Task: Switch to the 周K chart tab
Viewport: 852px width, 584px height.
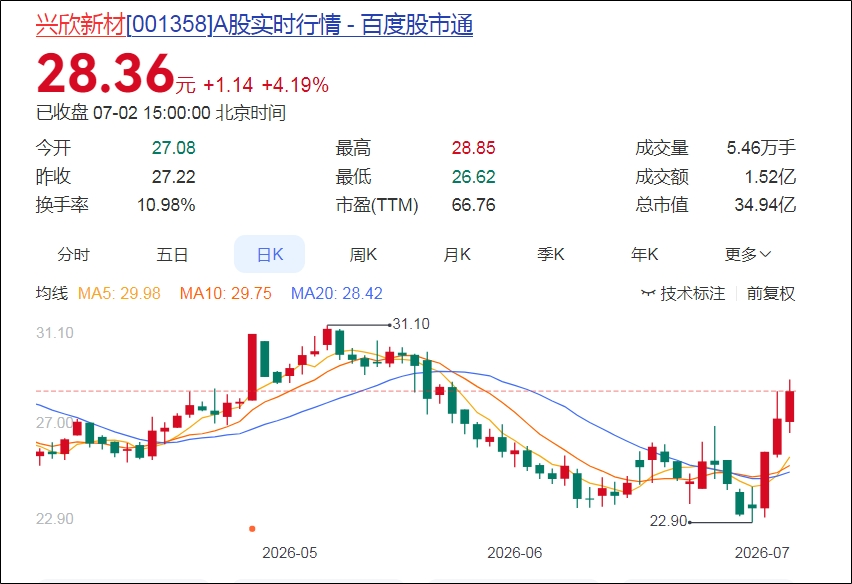Action: click(363, 254)
